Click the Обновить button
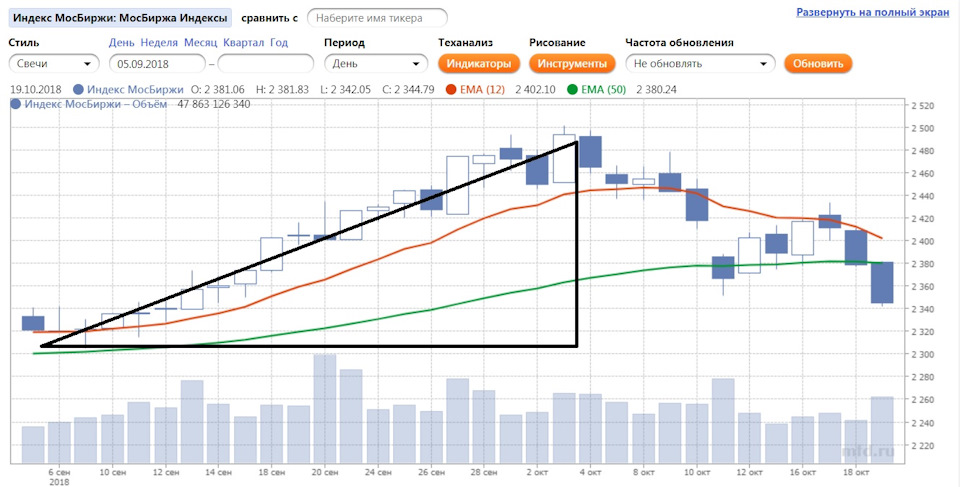Image resolution: width=960 pixels, height=487 pixels. tap(818, 64)
